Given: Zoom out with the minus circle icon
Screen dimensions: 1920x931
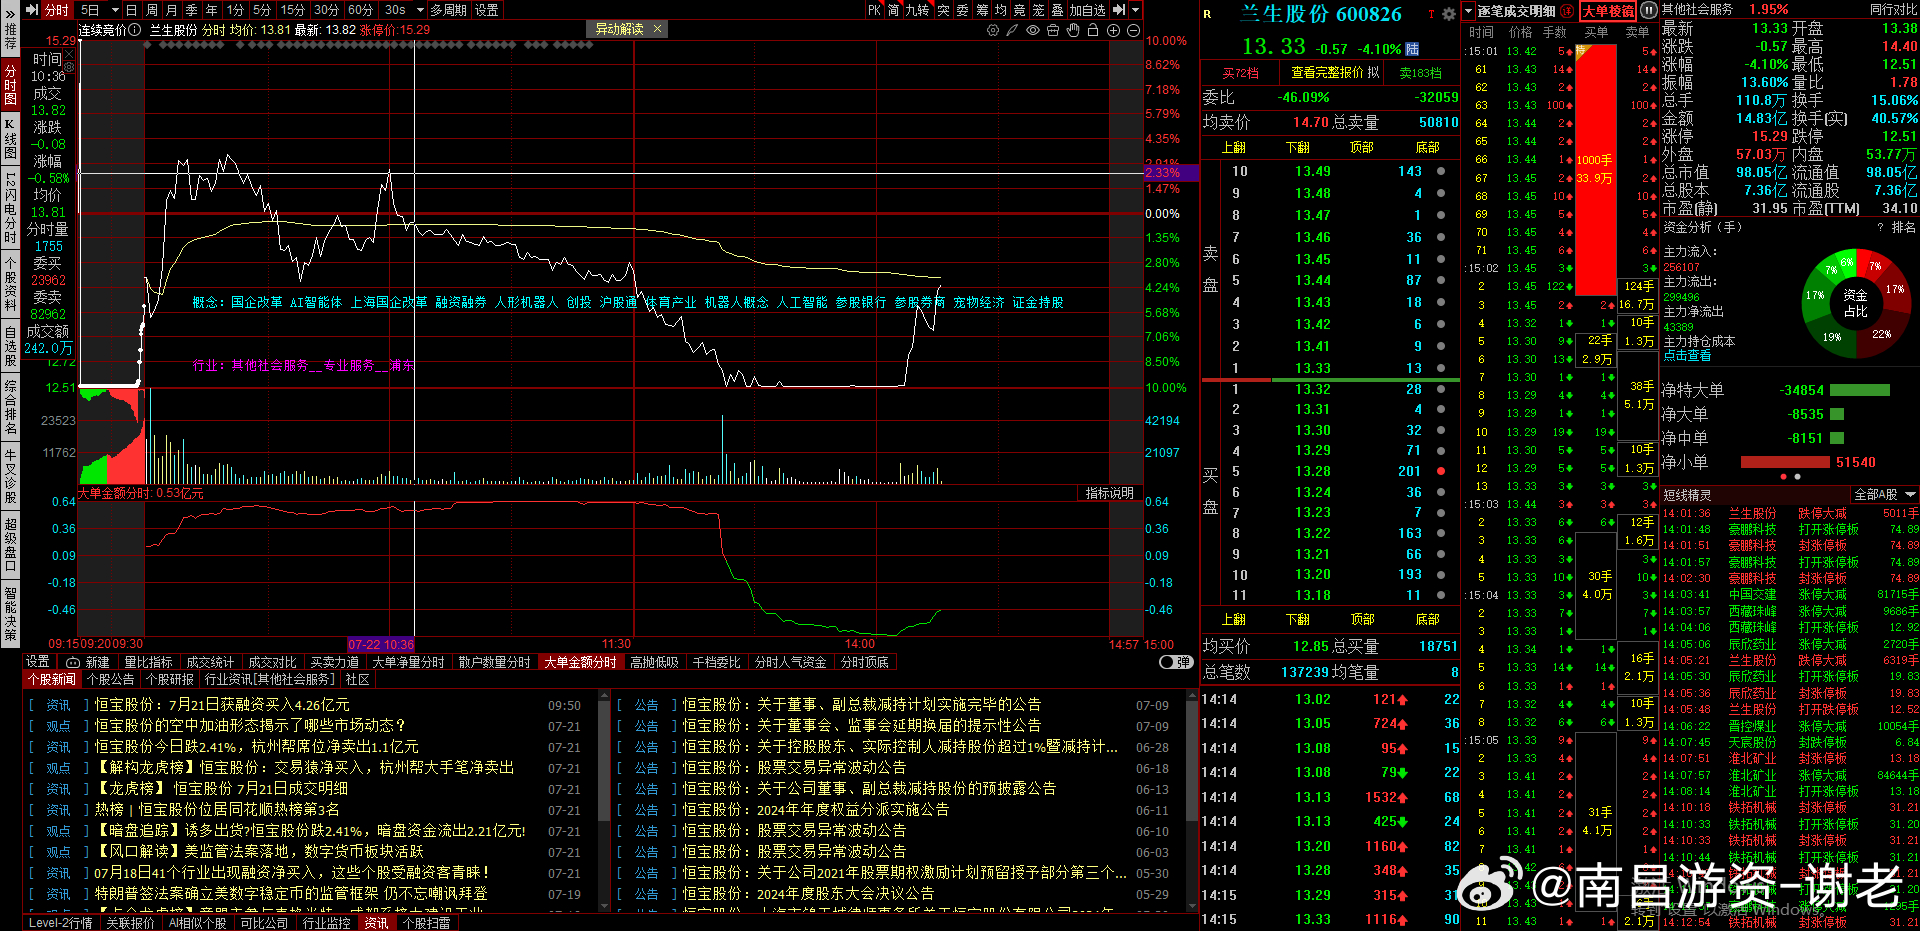Looking at the screenshot, I should [1134, 30].
